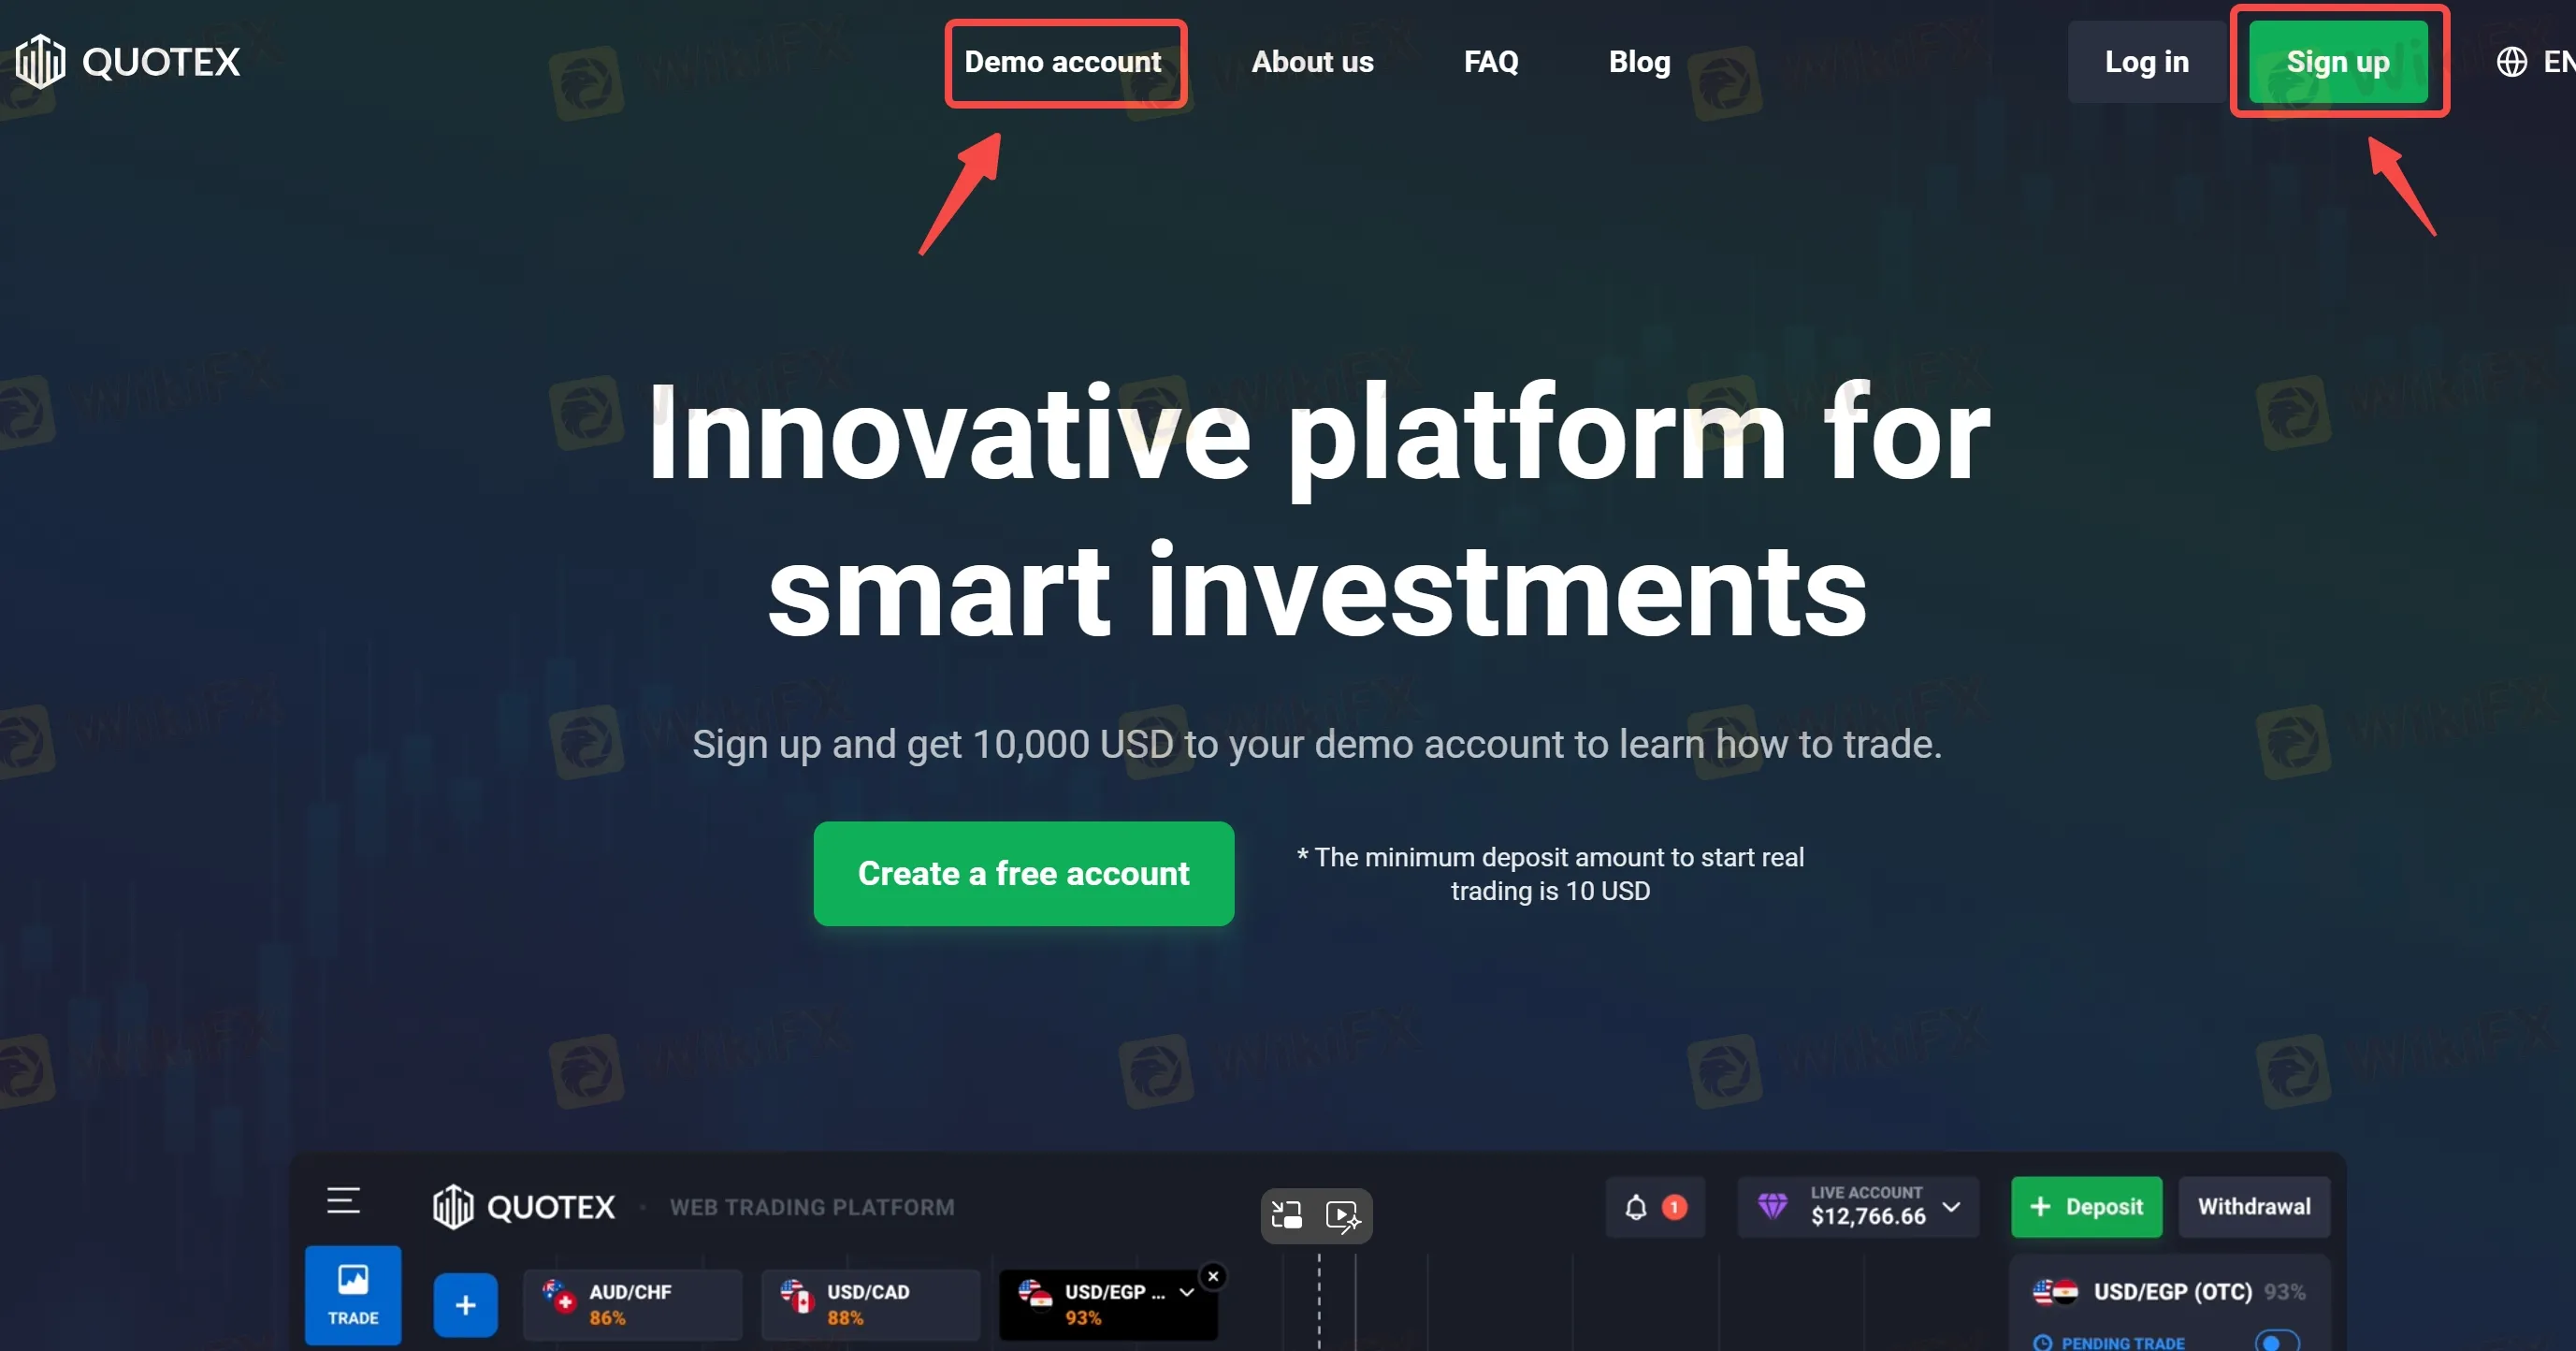Click the green Deposit button

click(x=2086, y=1206)
